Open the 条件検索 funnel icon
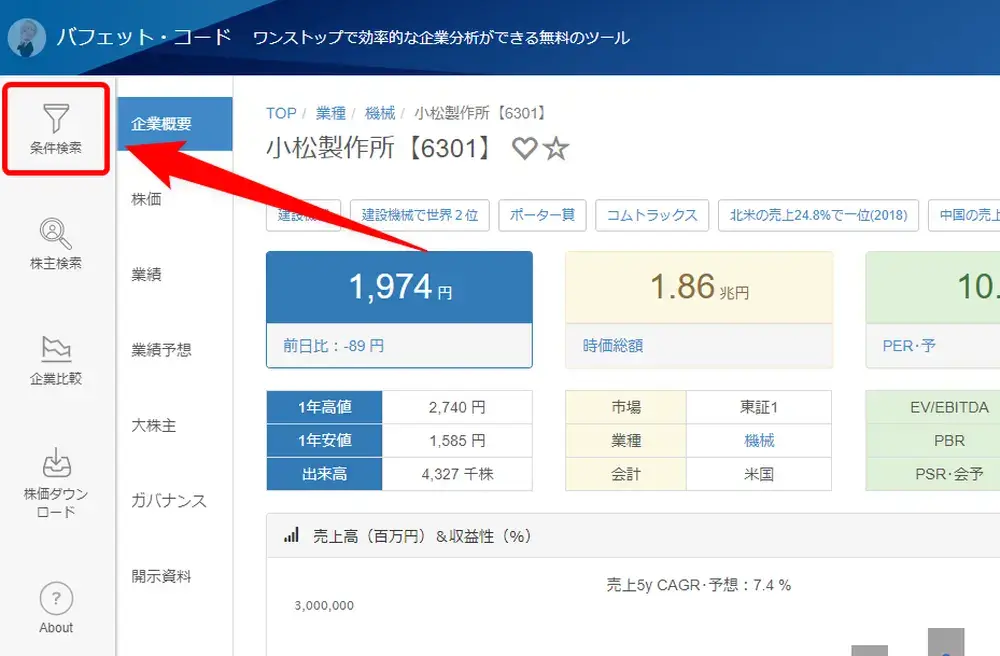Image resolution: width=1000 pixels, height=656 pixels. point(56,118)
